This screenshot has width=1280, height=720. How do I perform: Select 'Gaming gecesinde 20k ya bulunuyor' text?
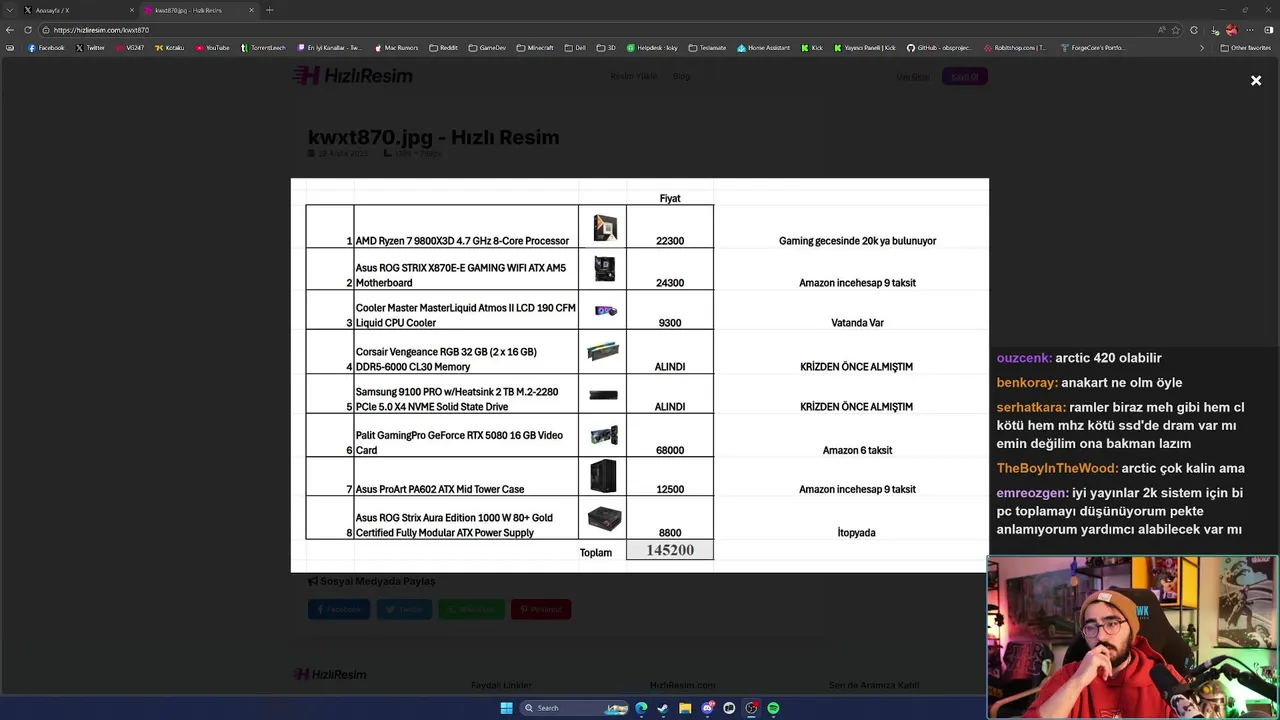[857, 241]
